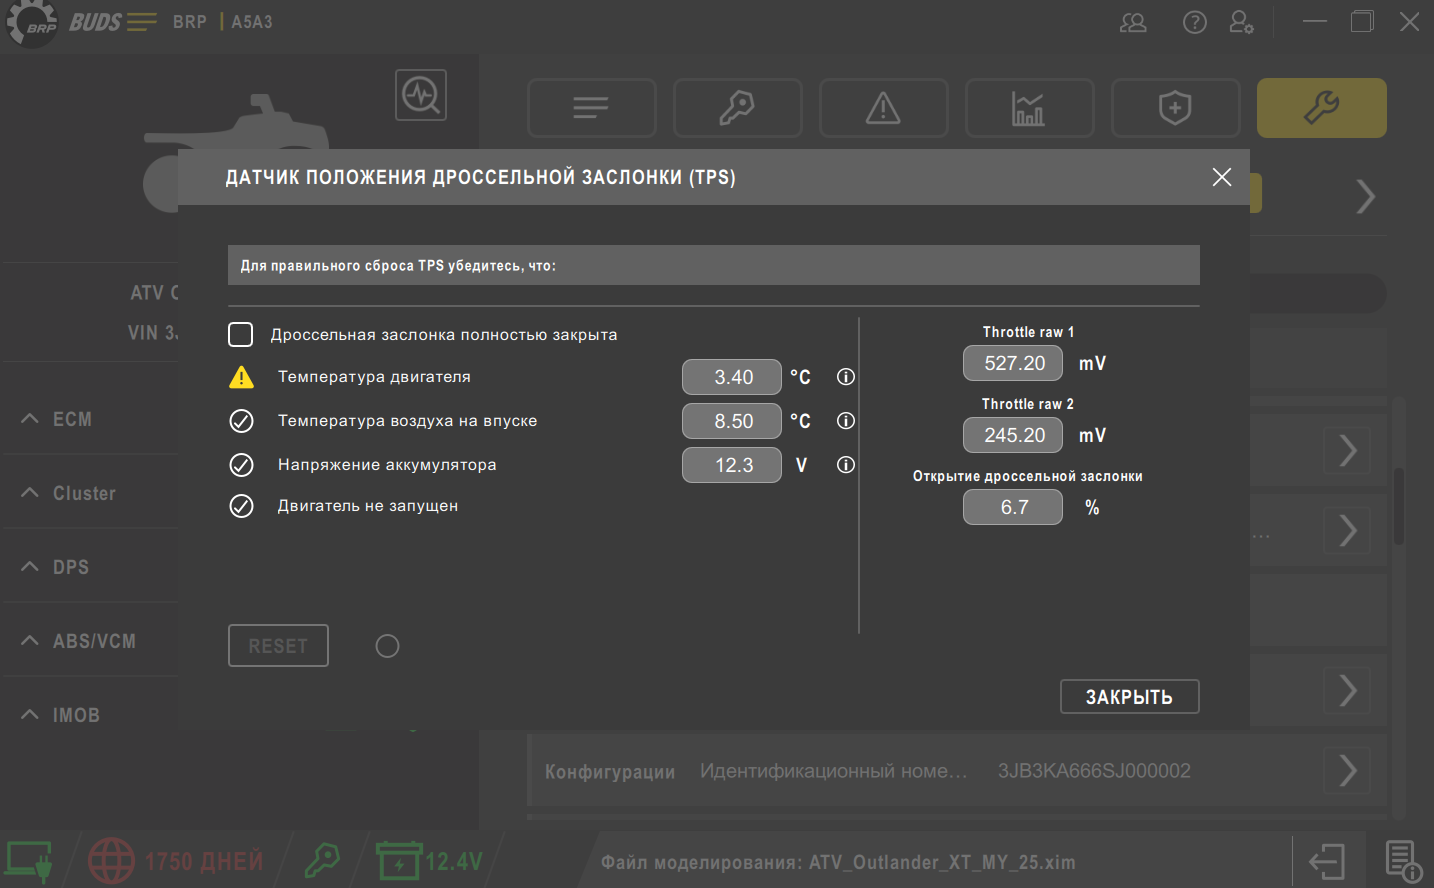This screenshot has height=888, width=1434.
Task: Check the throttle fully closed checkbox
Action: click(241, 334)
